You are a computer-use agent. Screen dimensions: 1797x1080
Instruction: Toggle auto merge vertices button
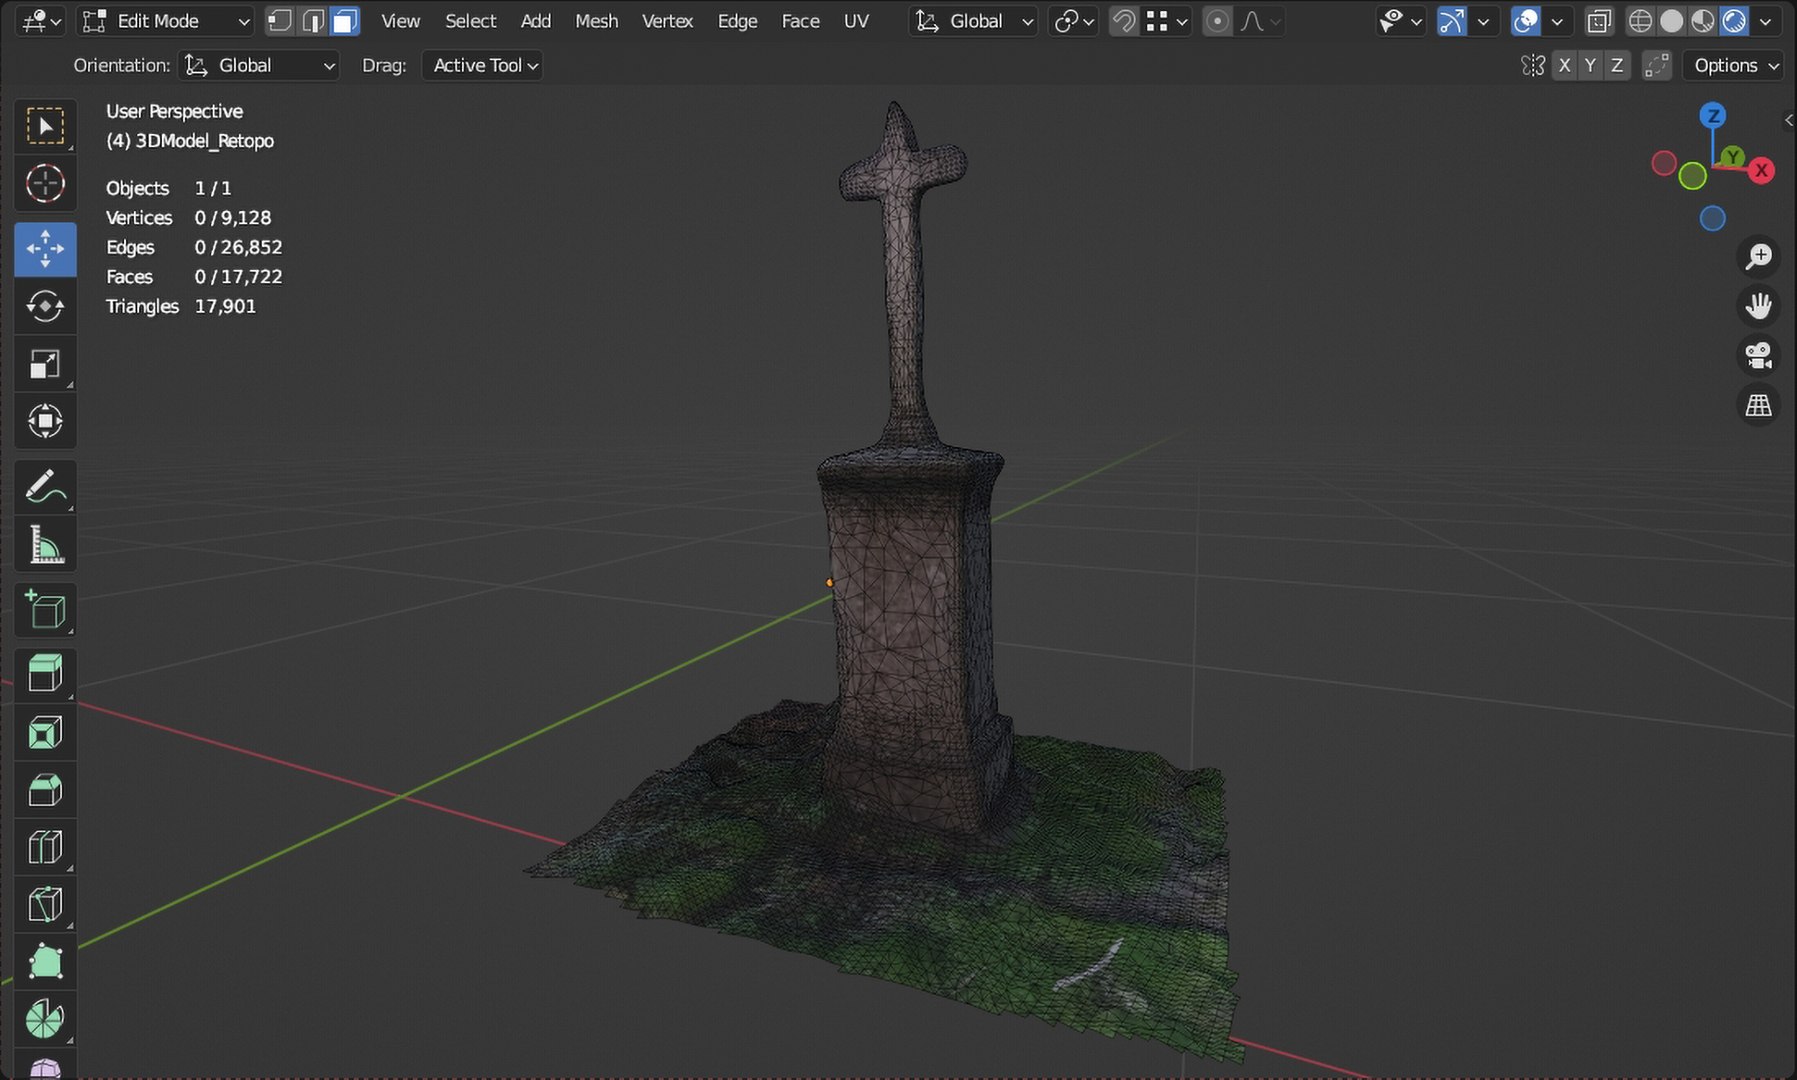[1656, 65]
